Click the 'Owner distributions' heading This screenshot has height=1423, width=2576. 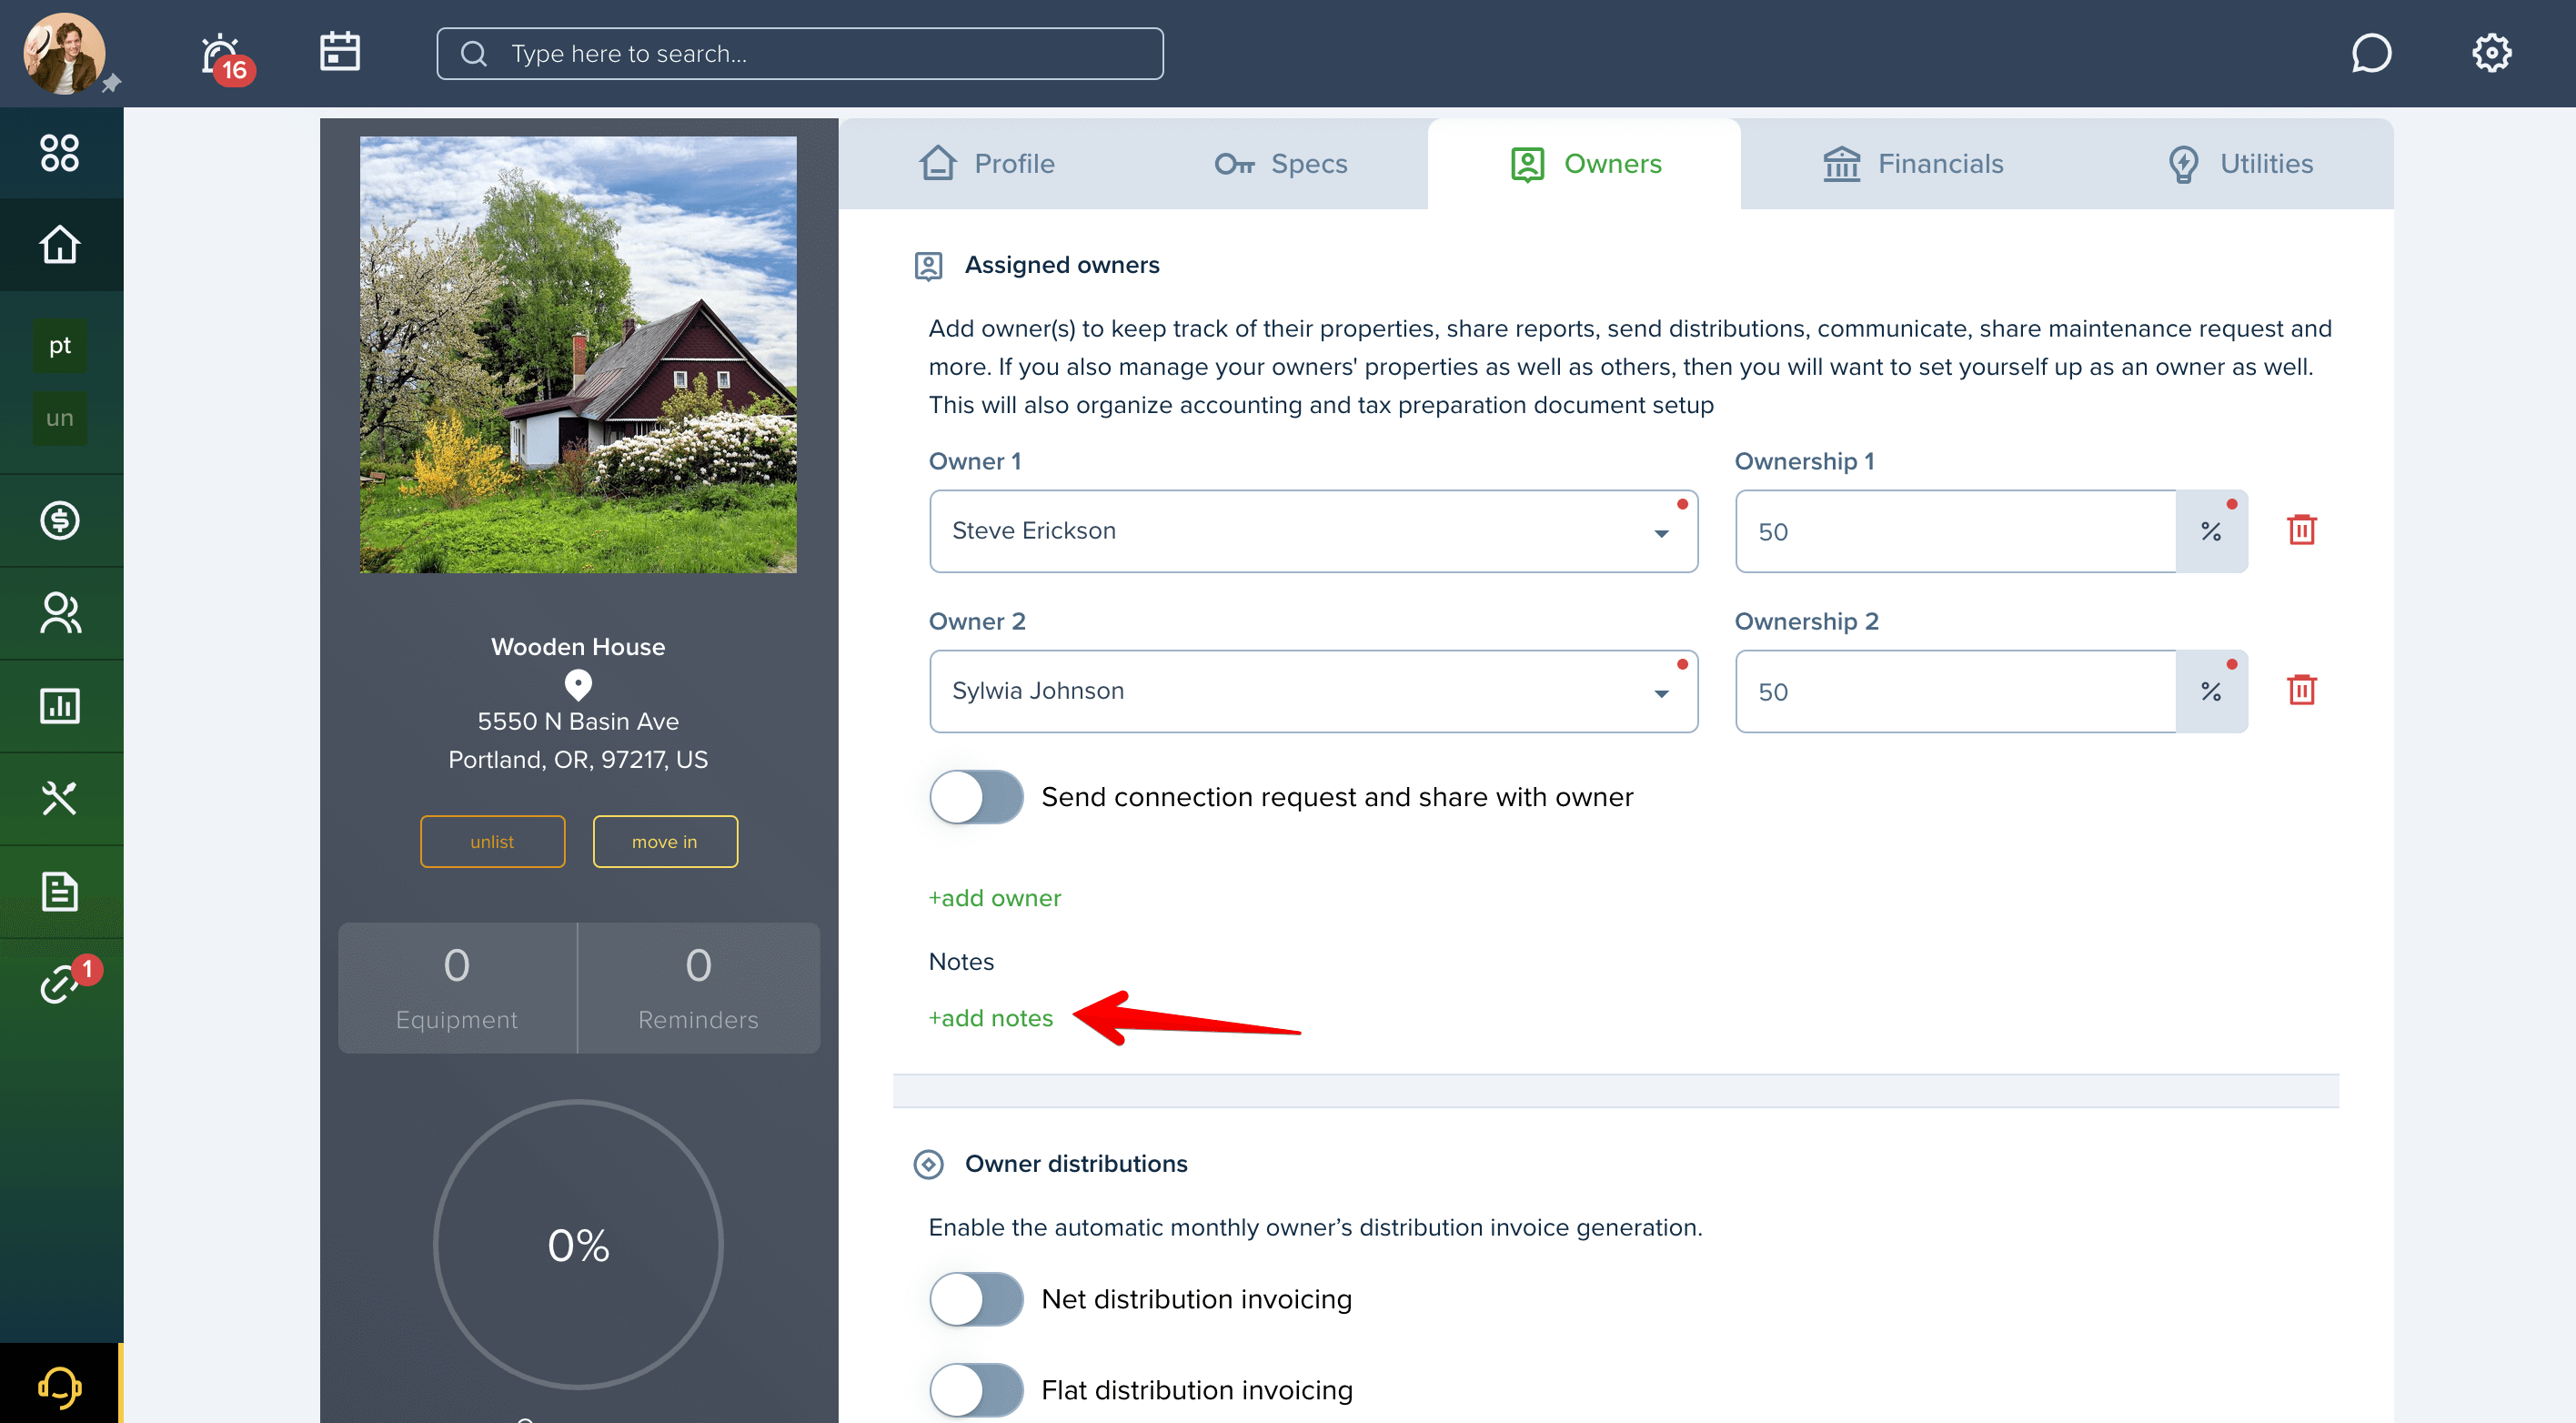[1076, 1164]
